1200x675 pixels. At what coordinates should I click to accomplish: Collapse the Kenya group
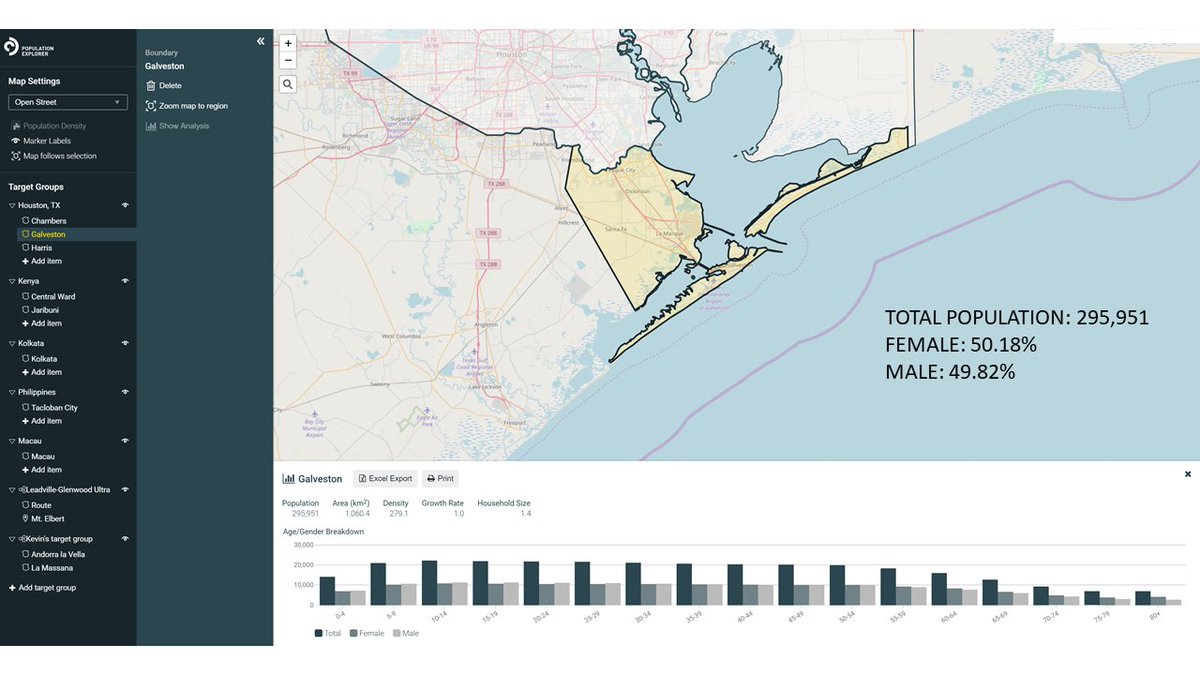point(12,281)
